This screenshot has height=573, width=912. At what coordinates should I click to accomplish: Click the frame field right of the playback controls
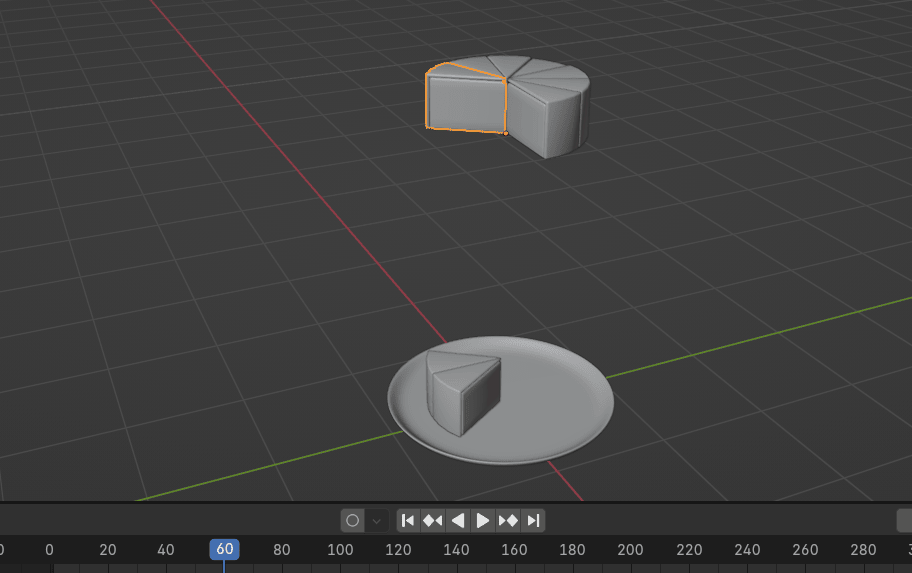[904, 520]
